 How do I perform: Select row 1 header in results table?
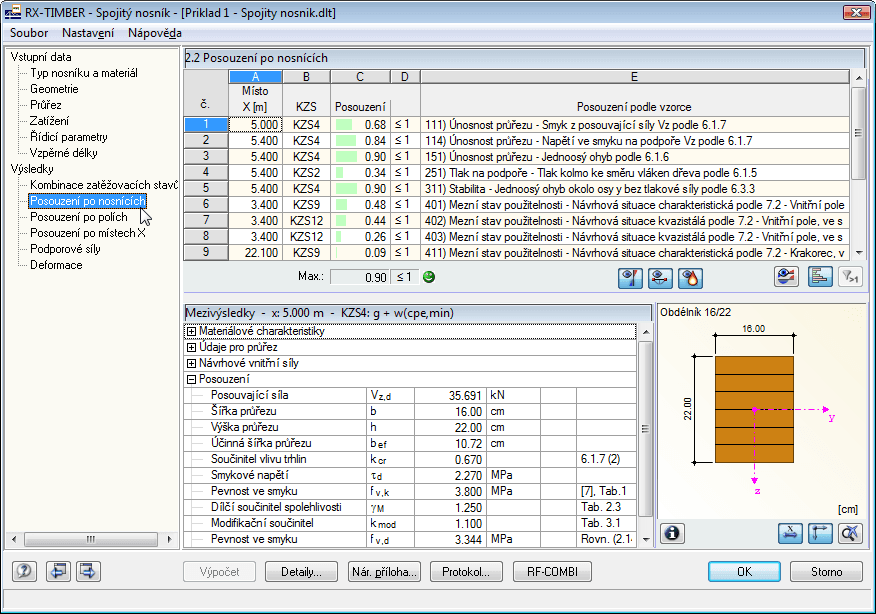(206, 124)
